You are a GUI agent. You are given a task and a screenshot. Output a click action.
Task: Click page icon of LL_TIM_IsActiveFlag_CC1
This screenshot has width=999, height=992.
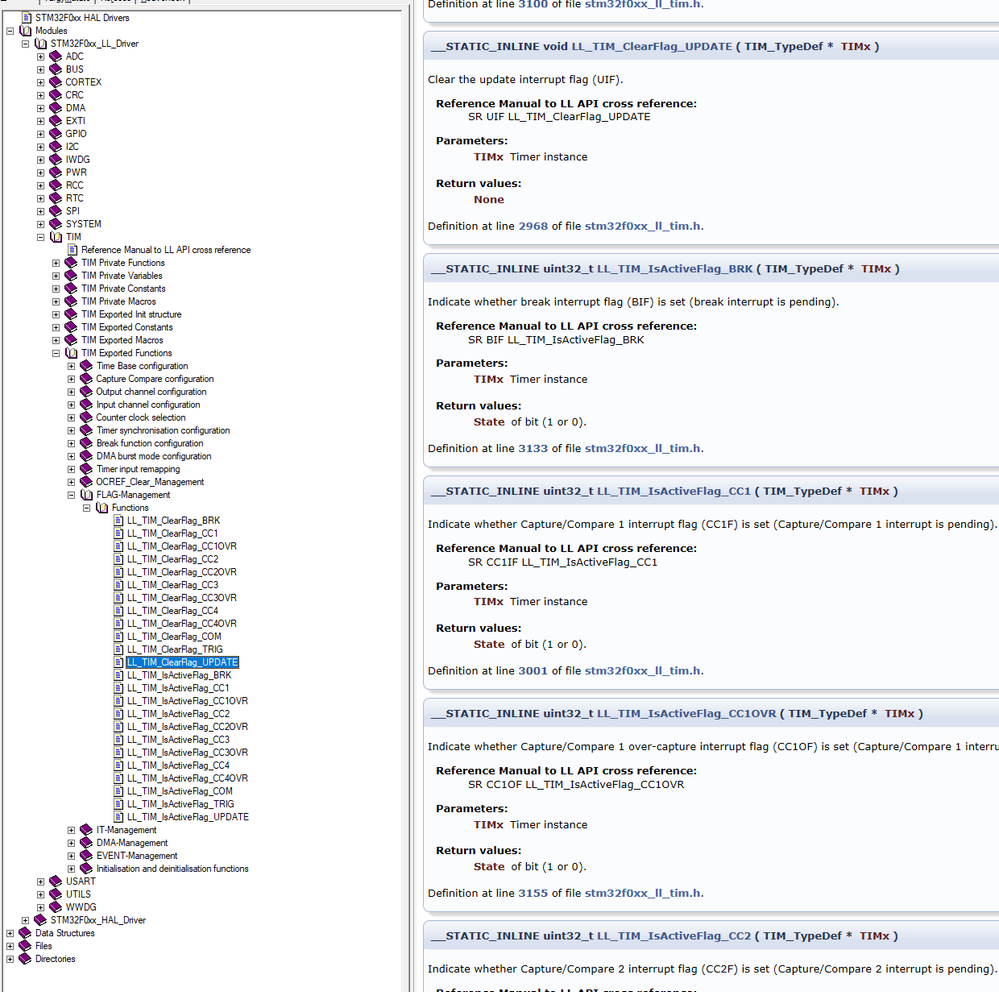(119, 688)
